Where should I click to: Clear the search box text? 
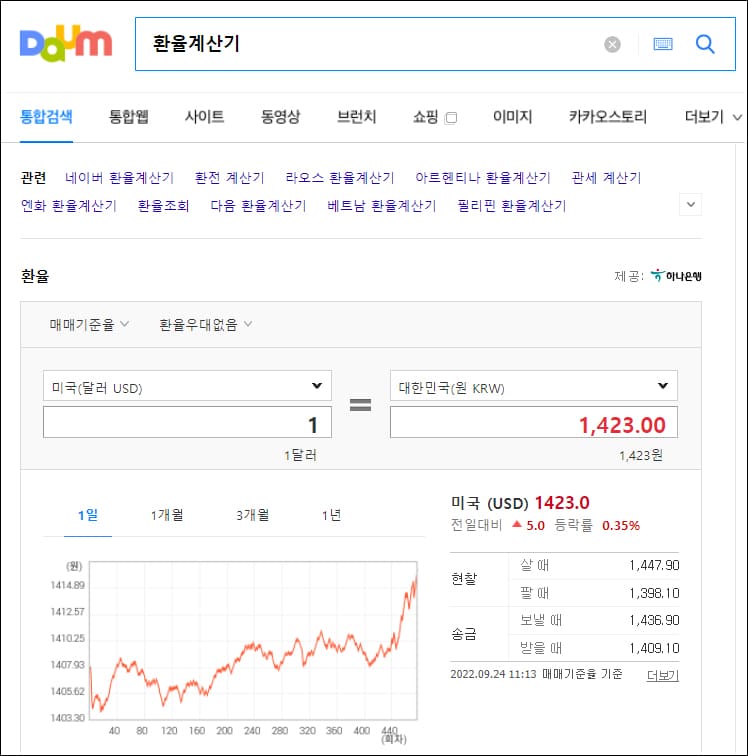tap(612, 44)
